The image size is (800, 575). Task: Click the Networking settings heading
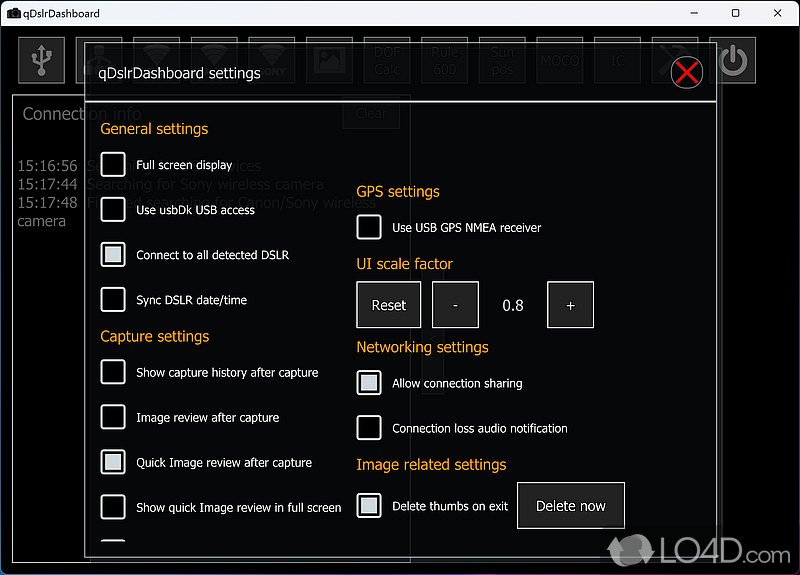coord(422,347)
